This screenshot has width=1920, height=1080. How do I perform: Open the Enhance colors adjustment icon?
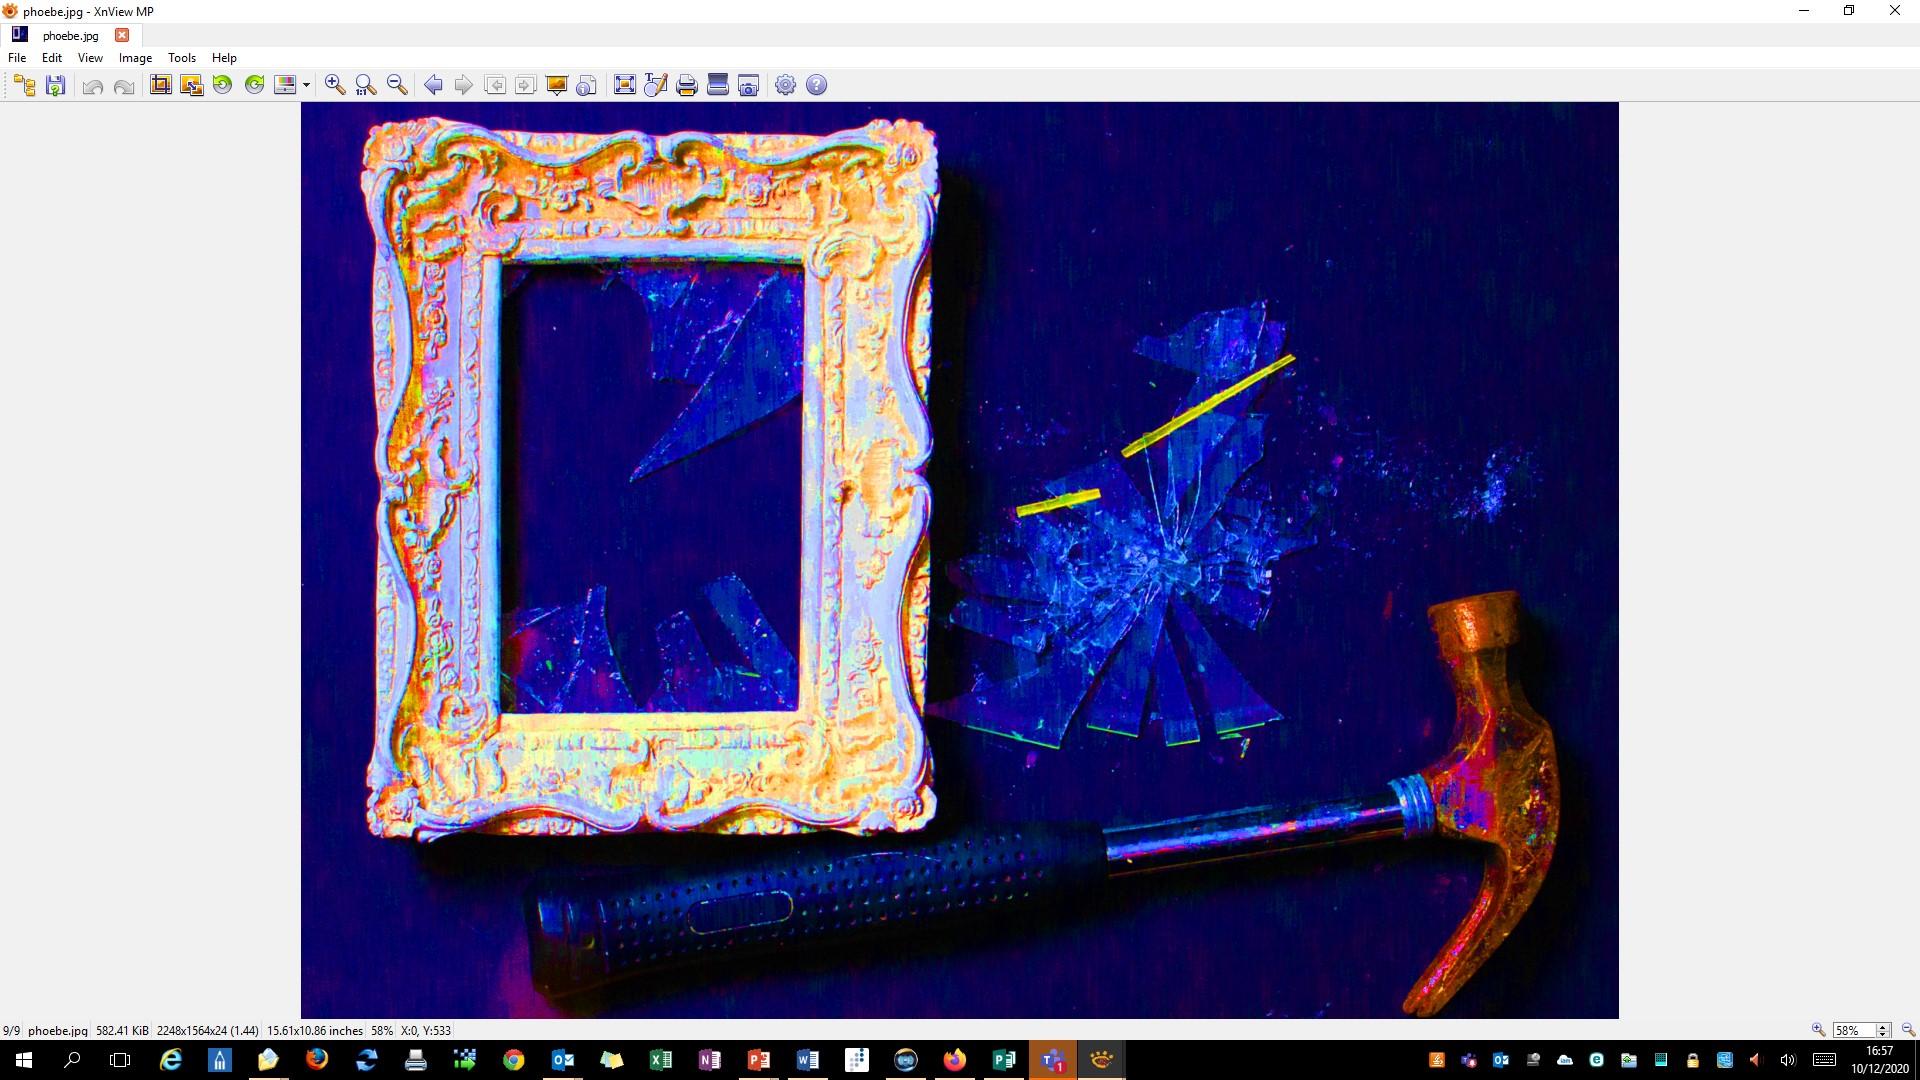pyautogui.click(x=285, y=85)
